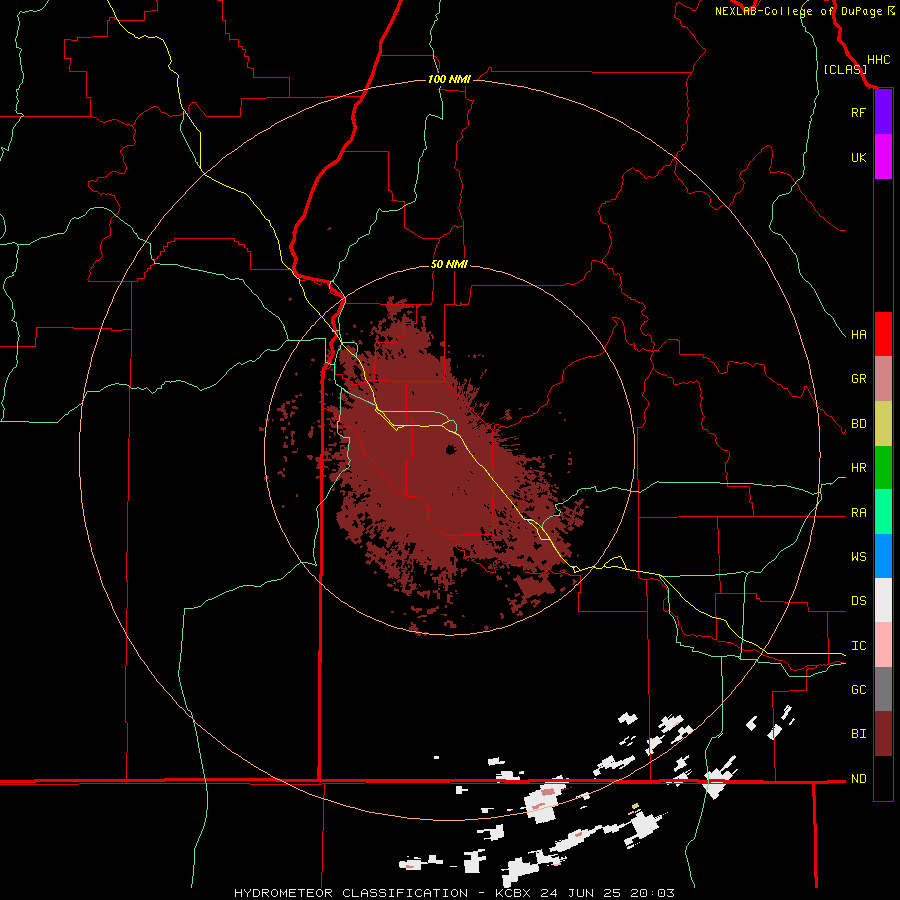Click the BI legend label
The image size is (900, 900).
pyautogui.click(x=858, y=734)
